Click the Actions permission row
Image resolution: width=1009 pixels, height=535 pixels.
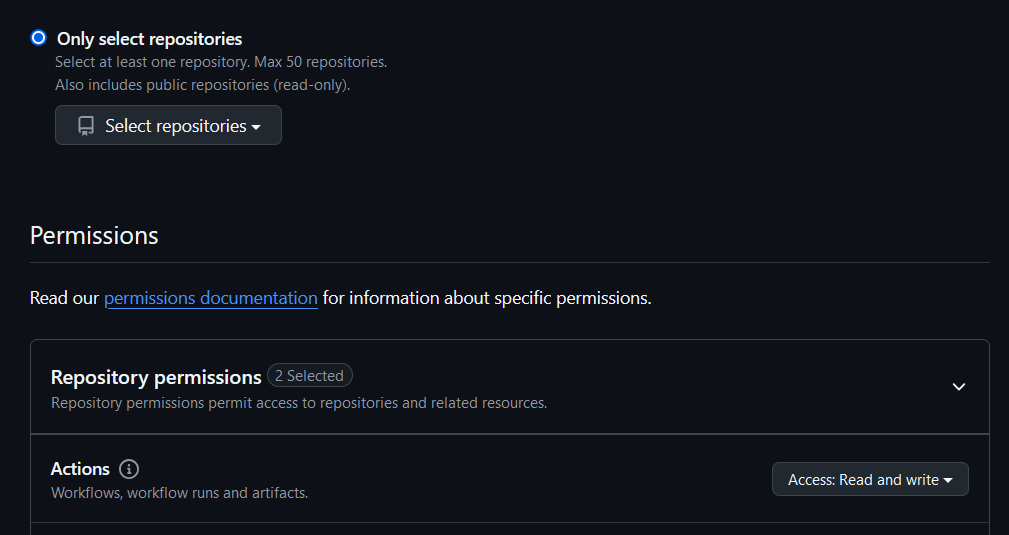point(510,478)
